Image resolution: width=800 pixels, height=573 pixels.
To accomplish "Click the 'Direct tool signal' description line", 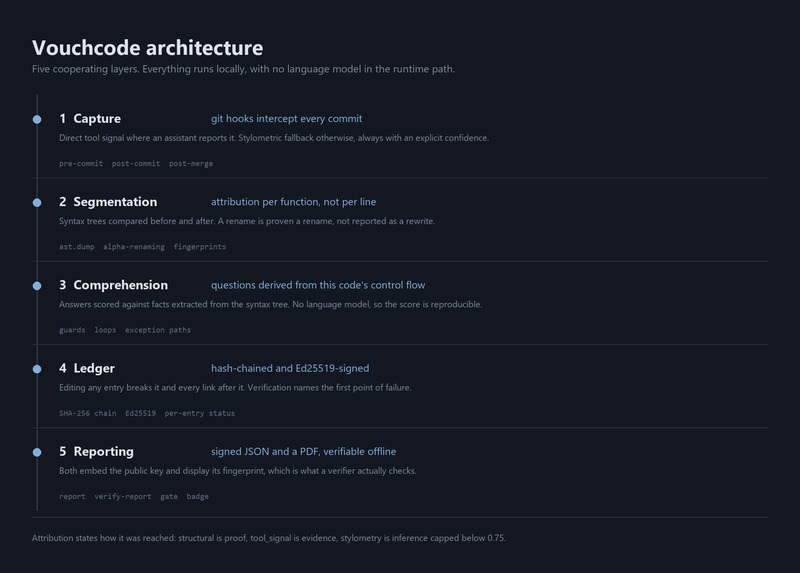I will 274,138.
